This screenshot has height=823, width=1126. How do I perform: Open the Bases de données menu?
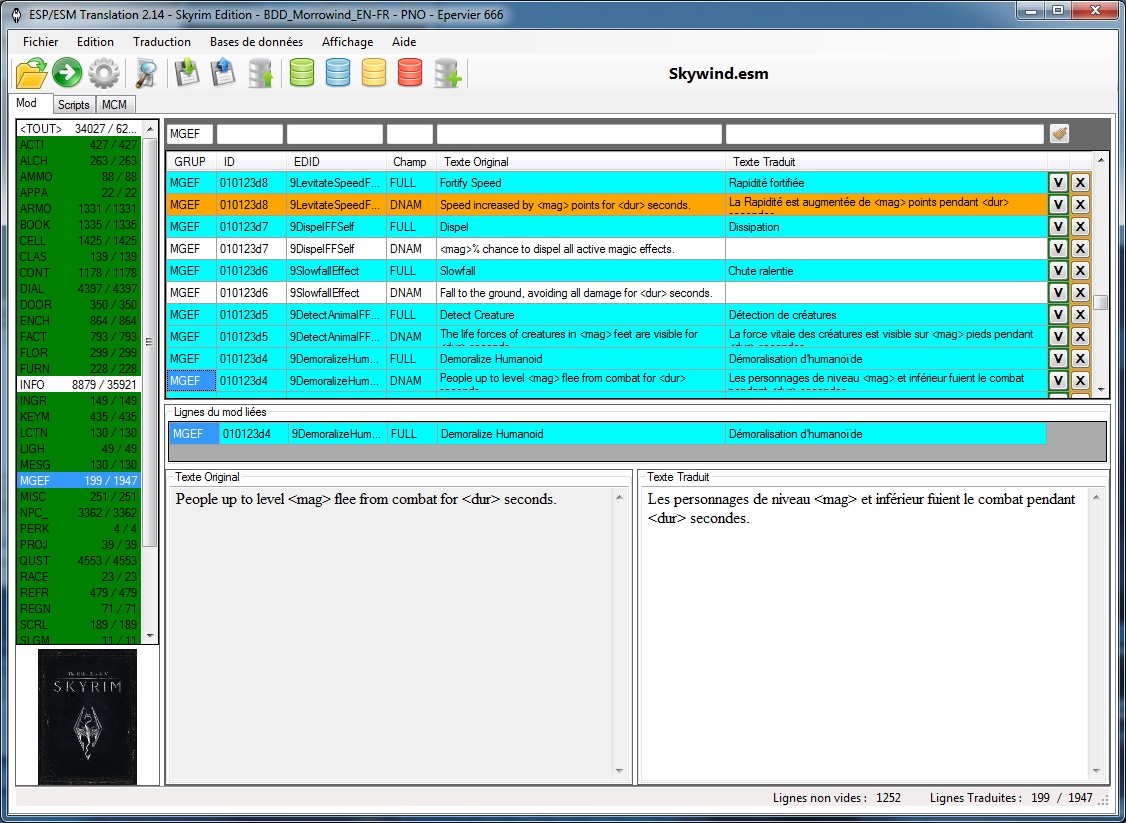click(x=256, y=42)
